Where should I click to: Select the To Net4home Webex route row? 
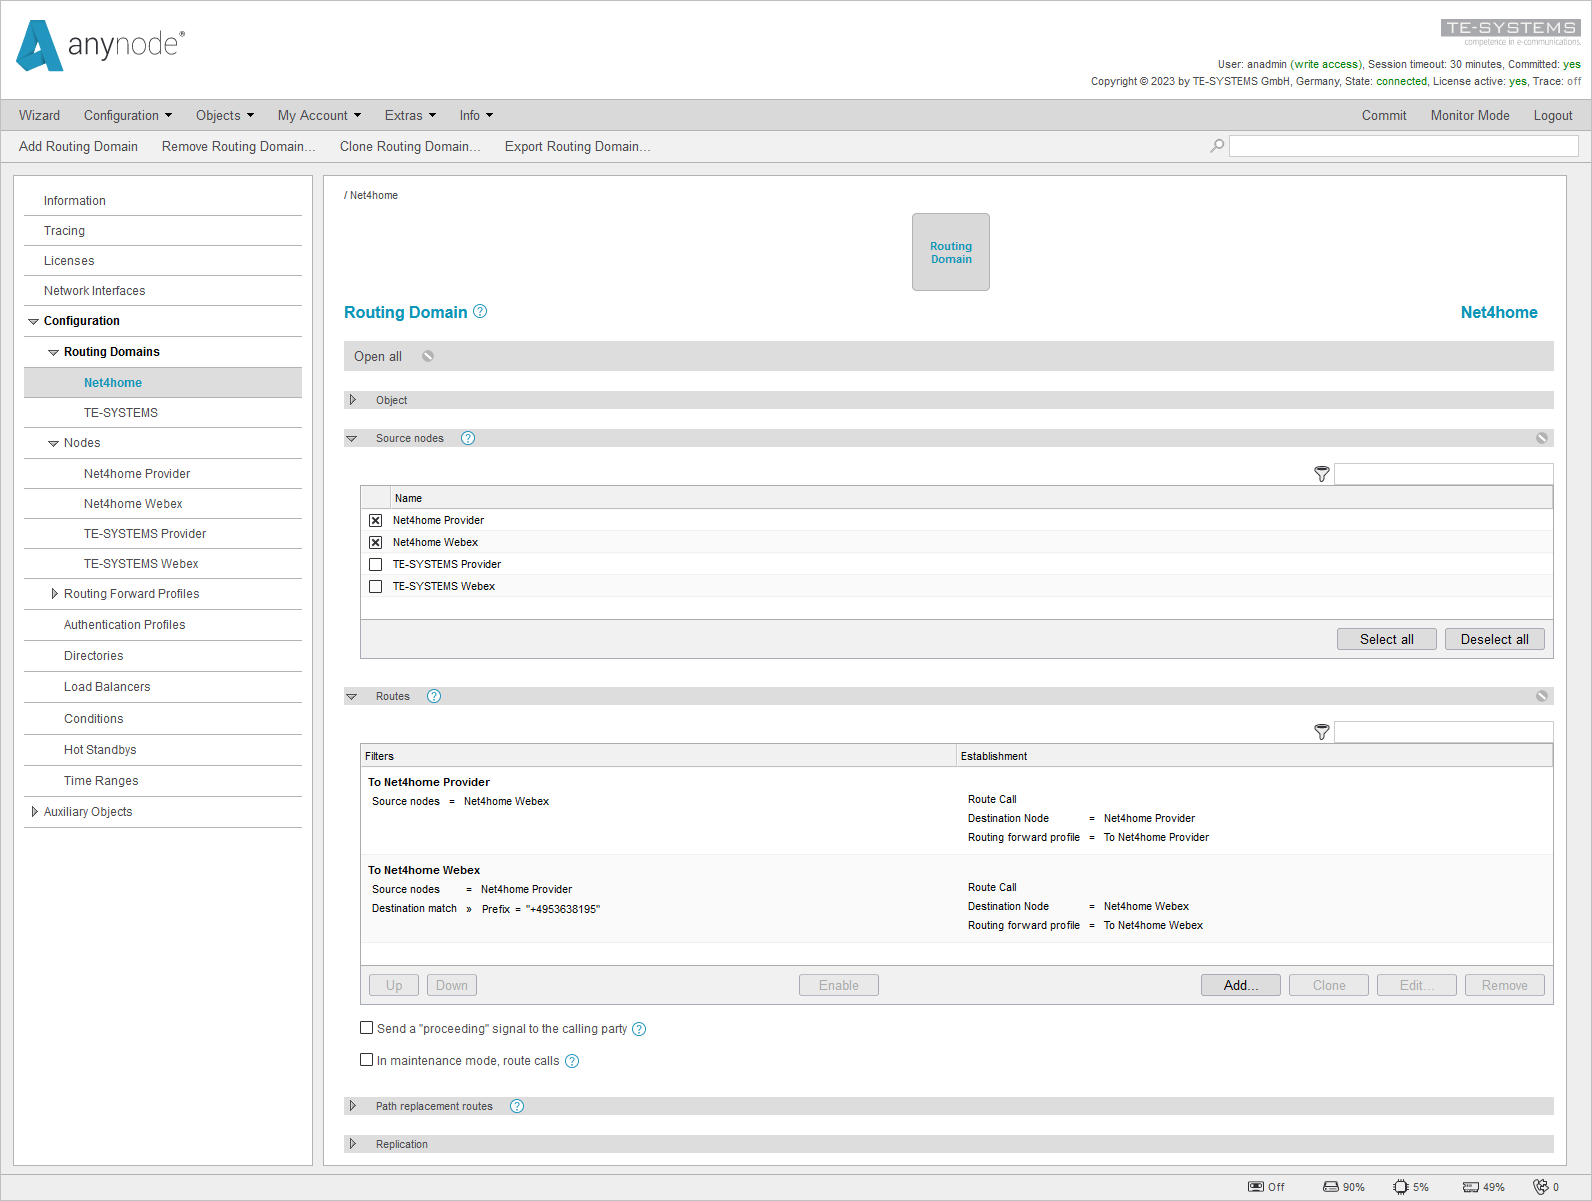click(957, 898)
